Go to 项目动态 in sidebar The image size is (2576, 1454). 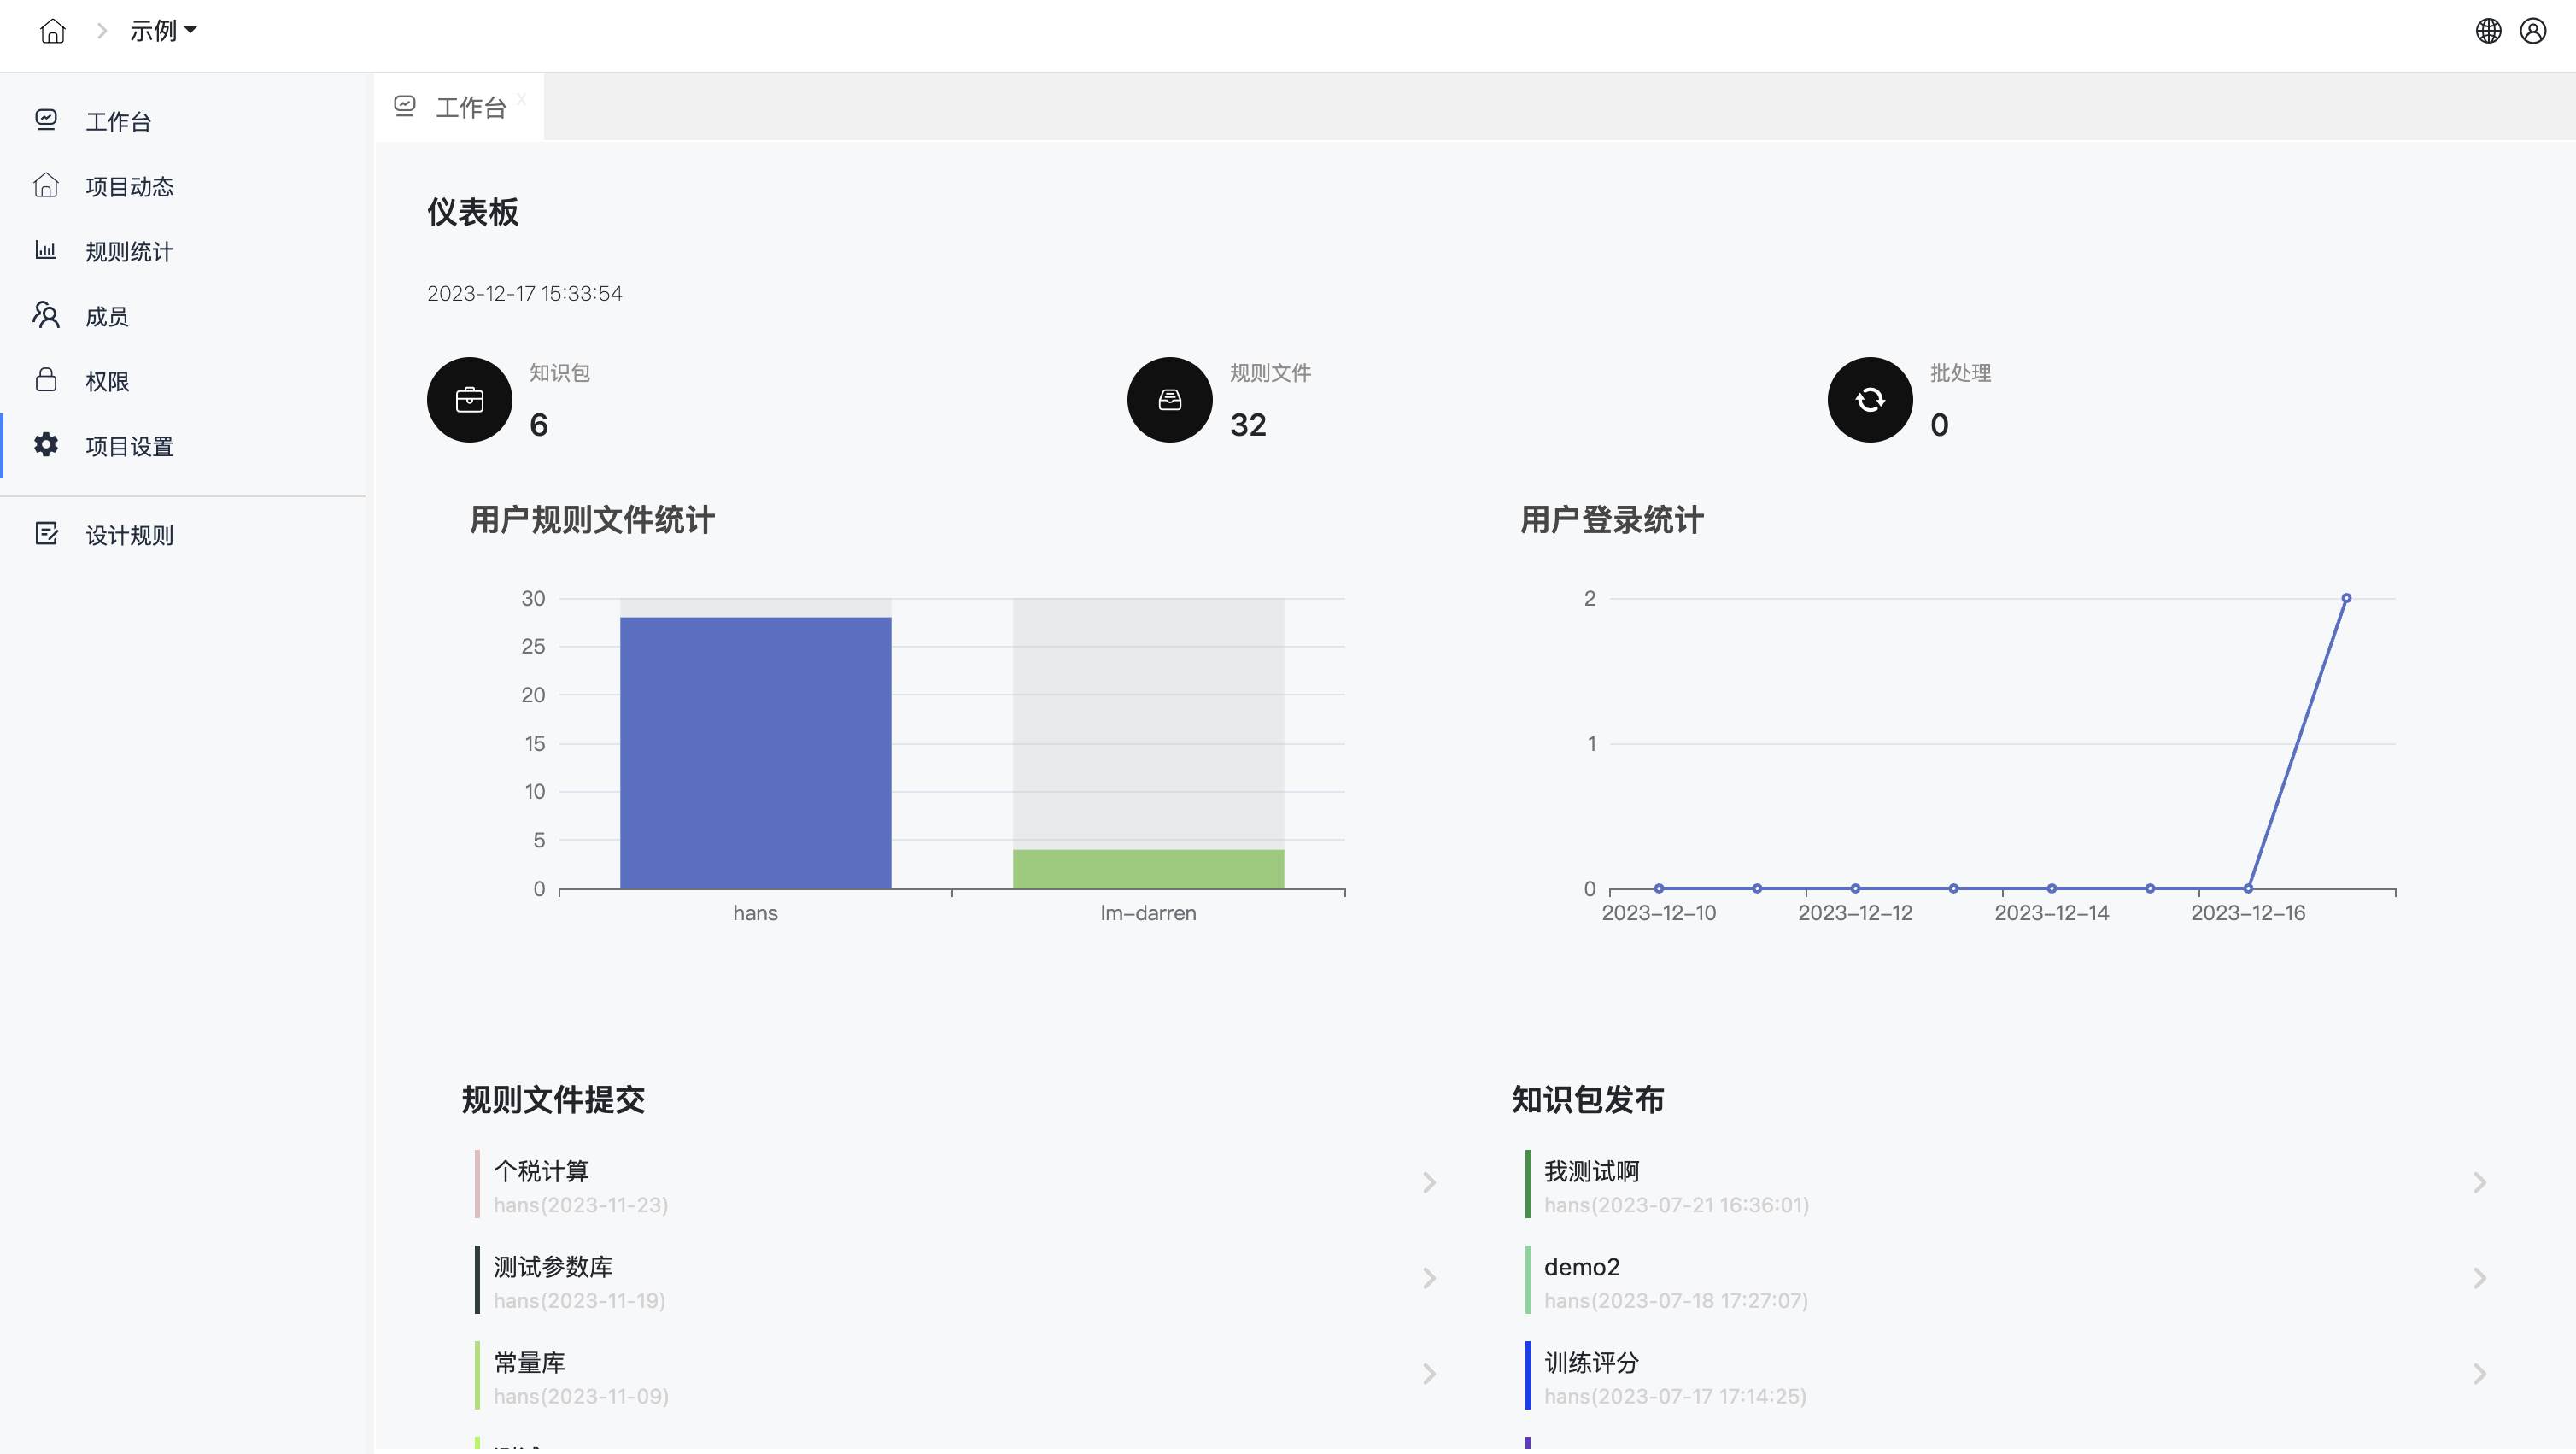pos(129,186)
